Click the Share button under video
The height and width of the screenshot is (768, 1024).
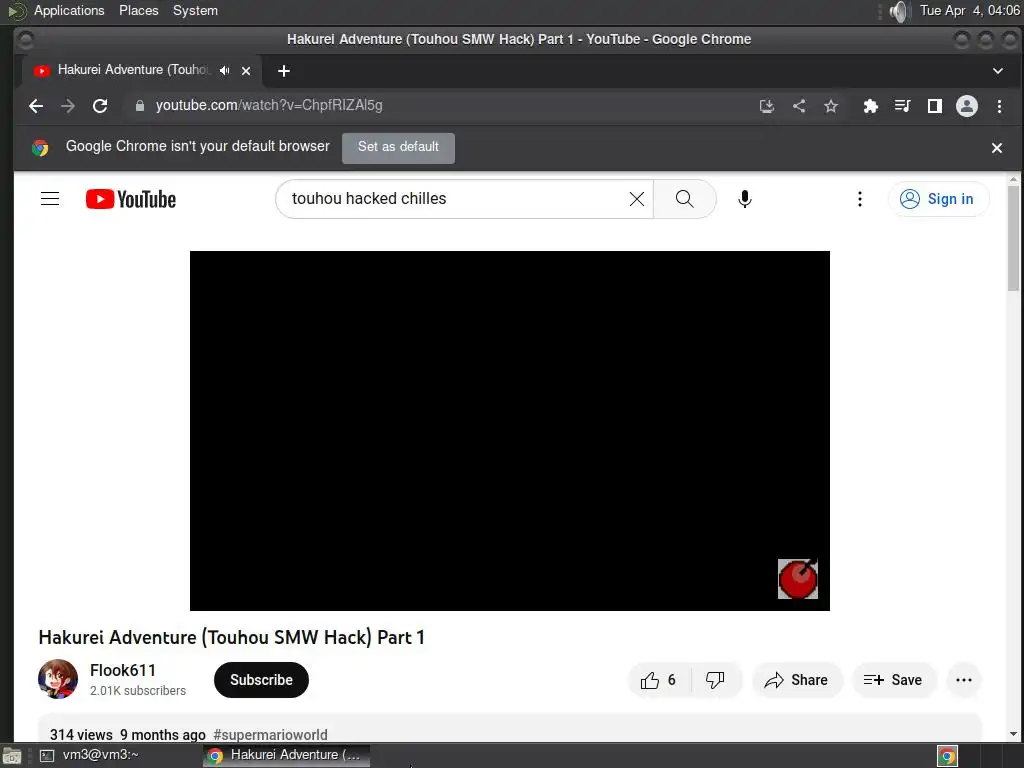pos(797,680)
